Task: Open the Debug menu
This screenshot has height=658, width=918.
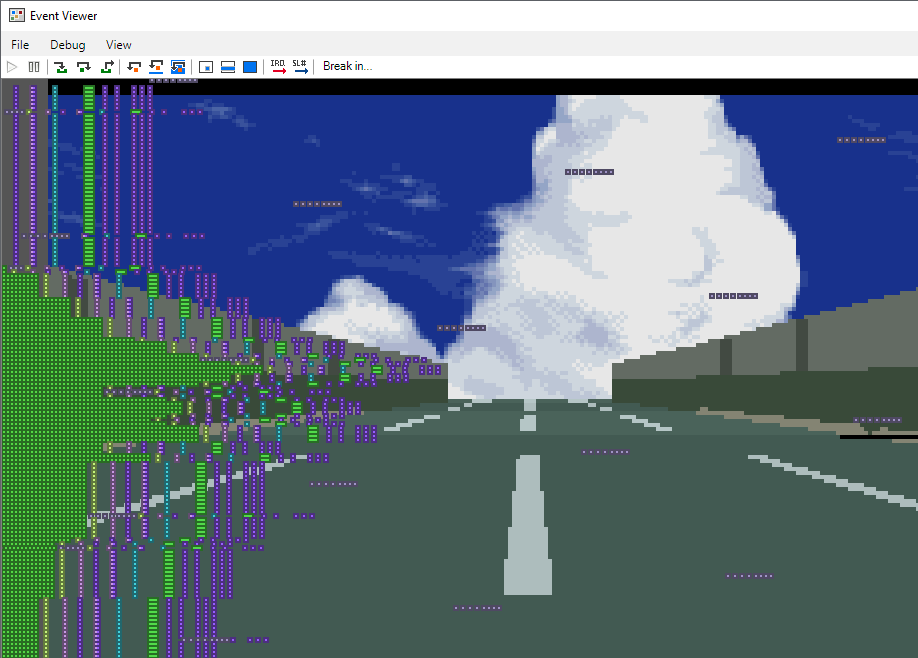Action: [67, 44]
